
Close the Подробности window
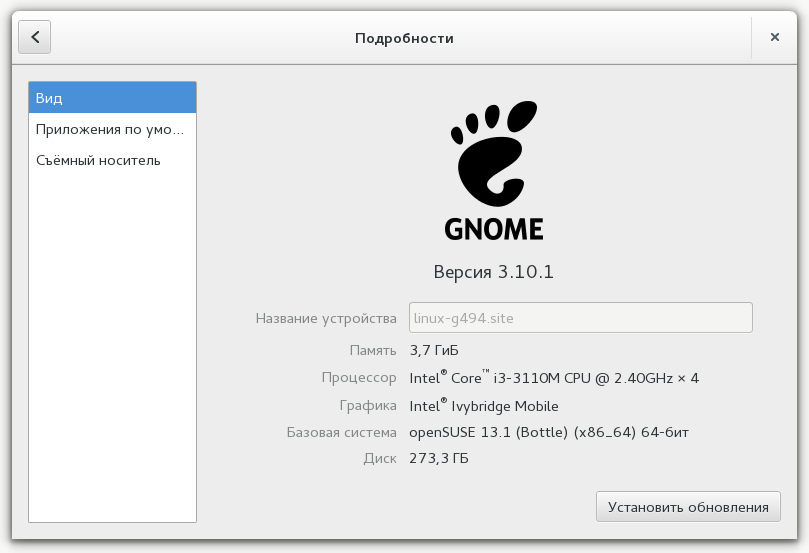[x=774, y=37]
